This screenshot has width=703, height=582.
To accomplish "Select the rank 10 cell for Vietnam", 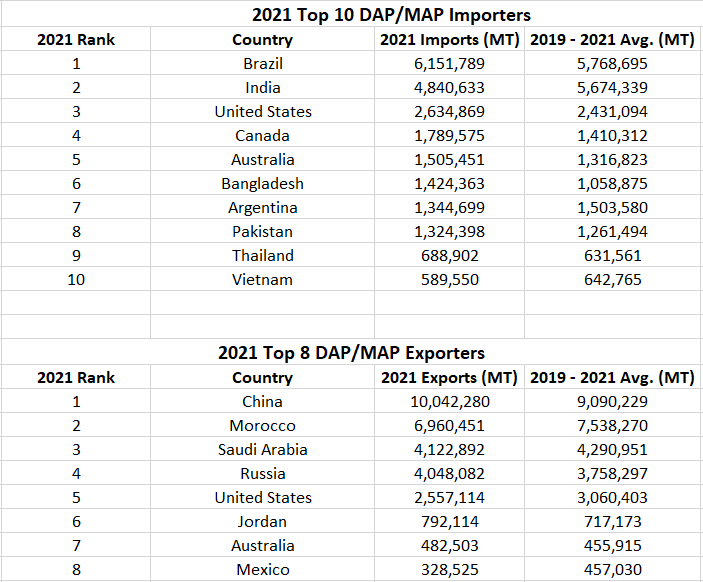I will point(76,279).
